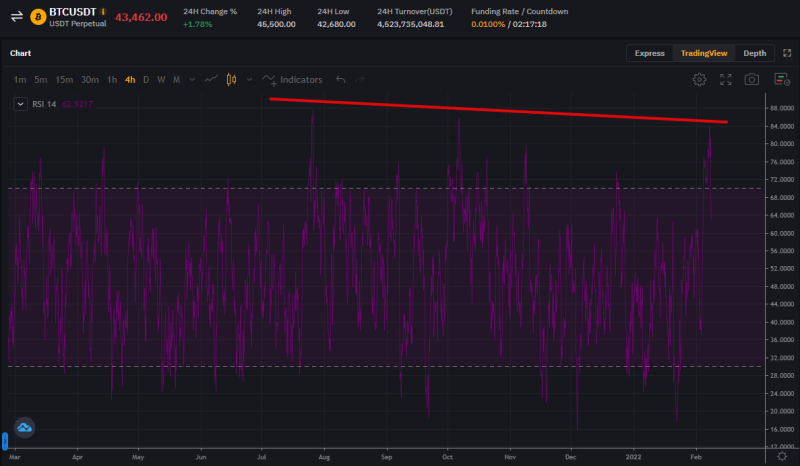The image size is (800, 466).
Task: Select candlestick chart style icon
Action: [231, 79]
